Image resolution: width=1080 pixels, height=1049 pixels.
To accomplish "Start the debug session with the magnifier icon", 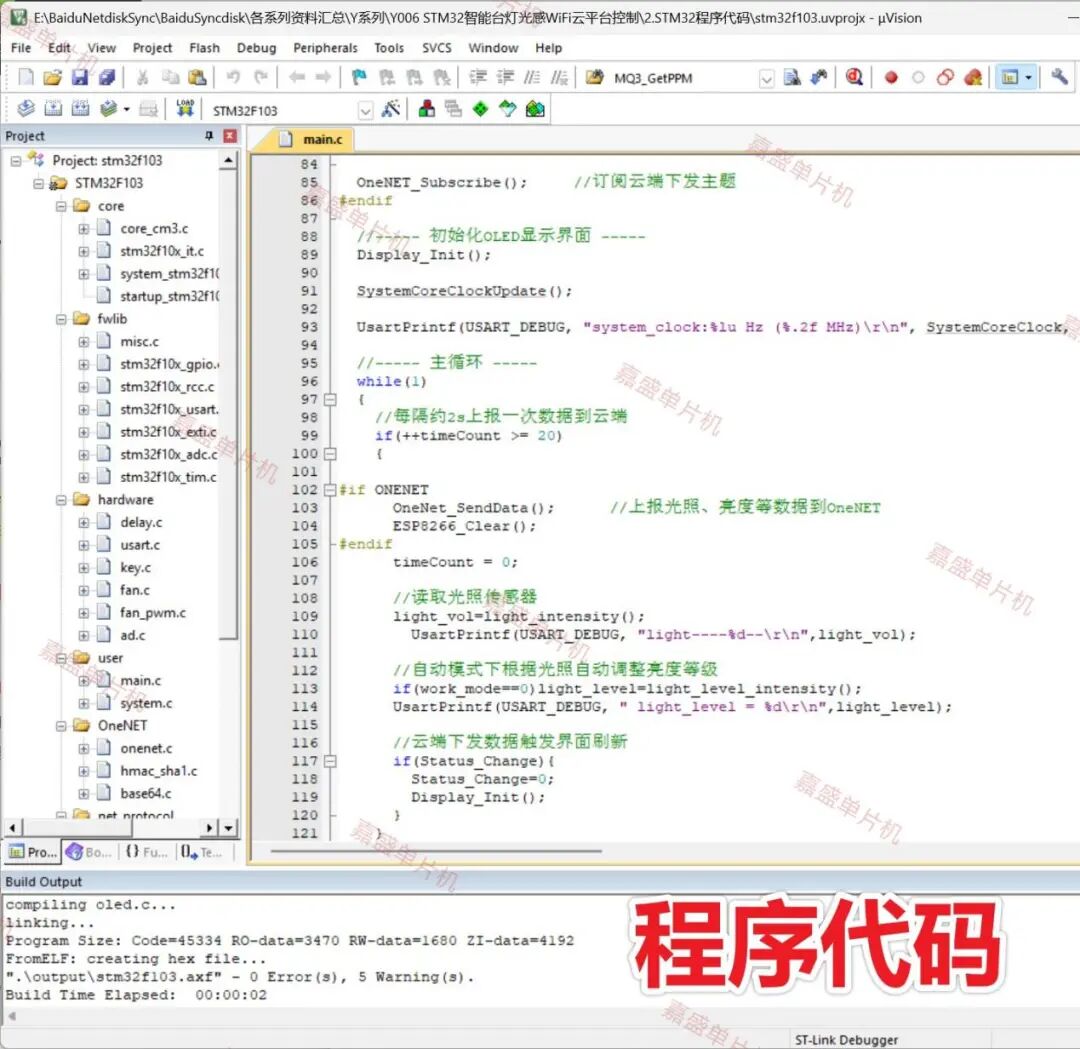I will tap(854, 77).
